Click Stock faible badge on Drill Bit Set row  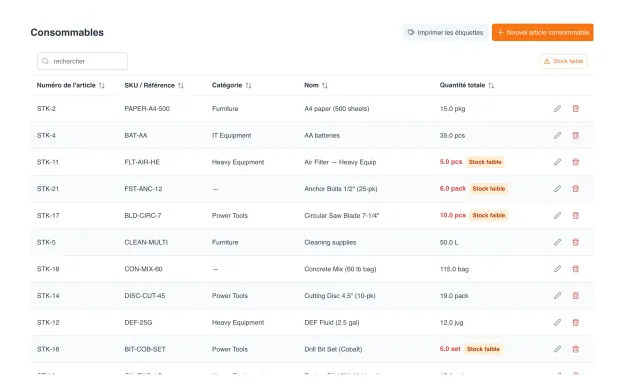click(x=483, y=349)
